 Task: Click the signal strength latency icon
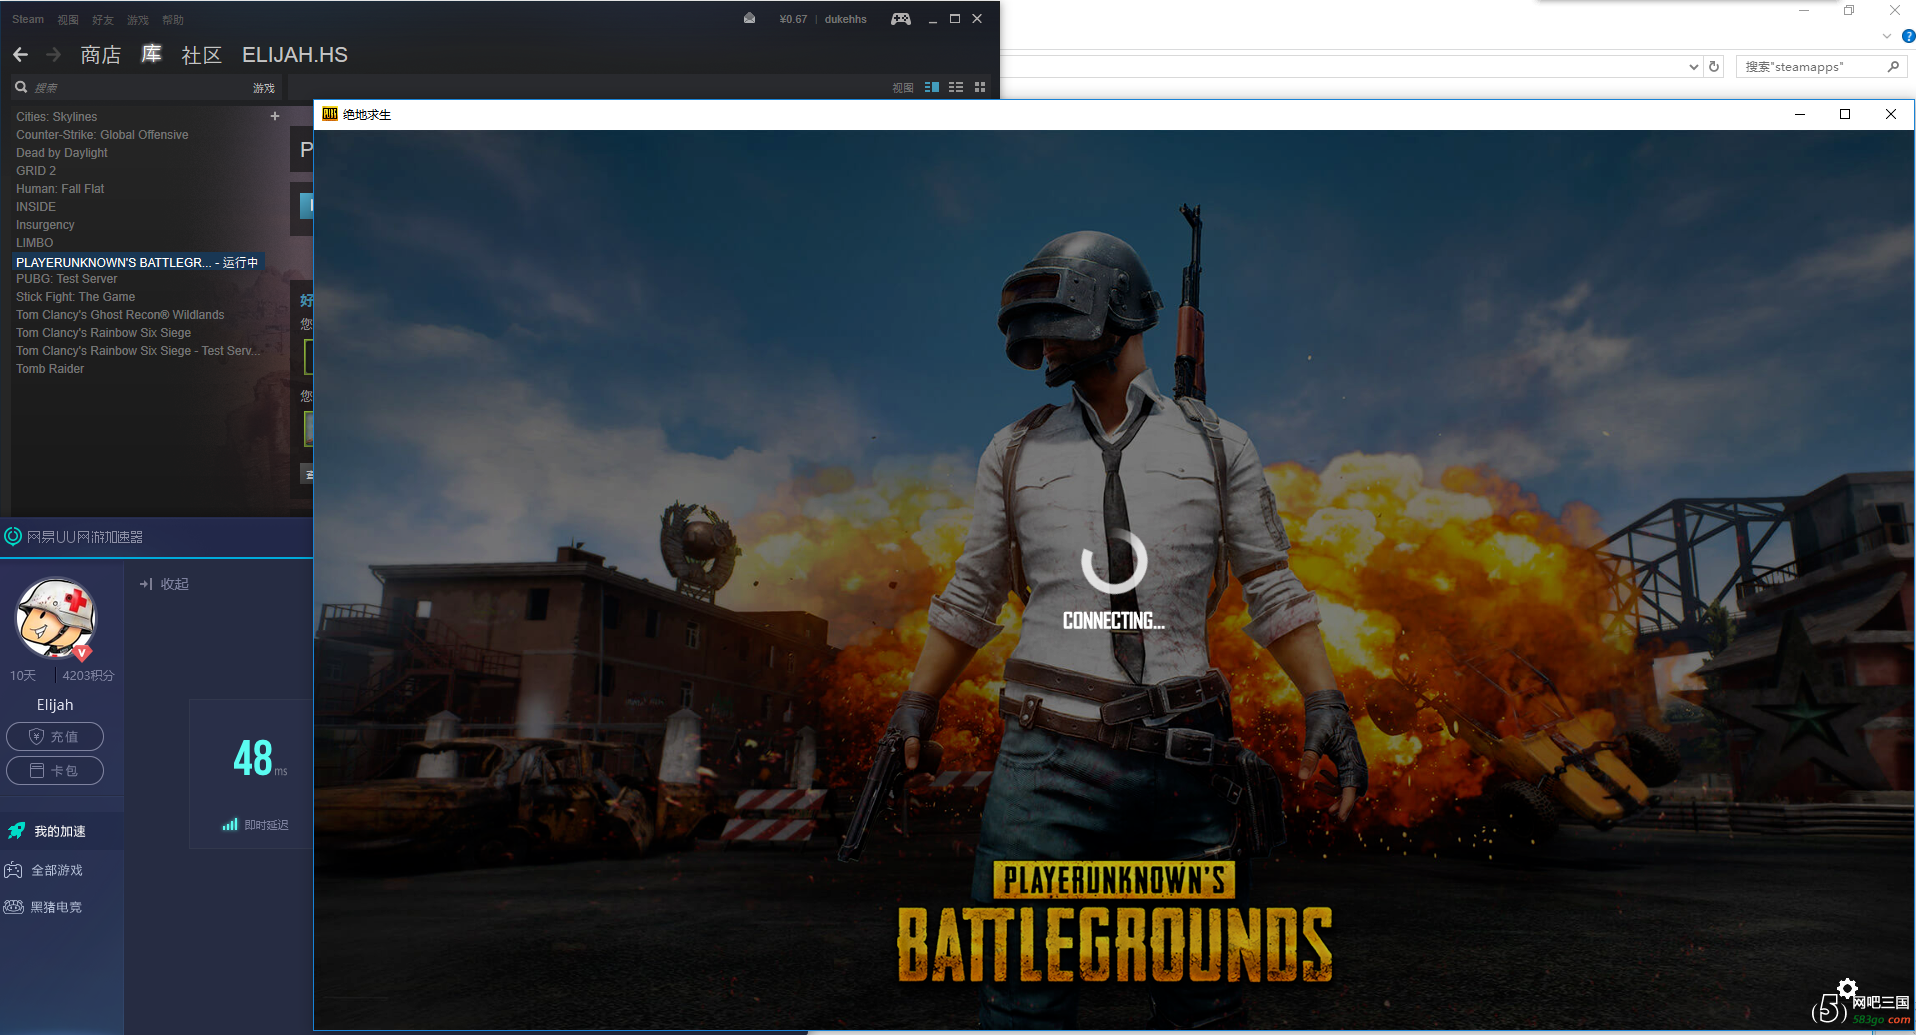[230, 825]
